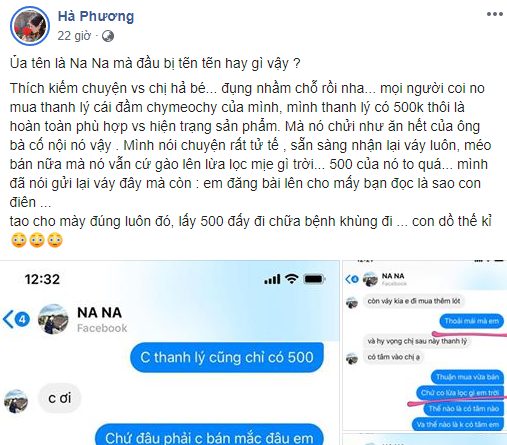Select the message "Chứ đâu phải c bán mắc đâu em"
The width and height of the screenshot is (507, 445).
tap(209, 436)
